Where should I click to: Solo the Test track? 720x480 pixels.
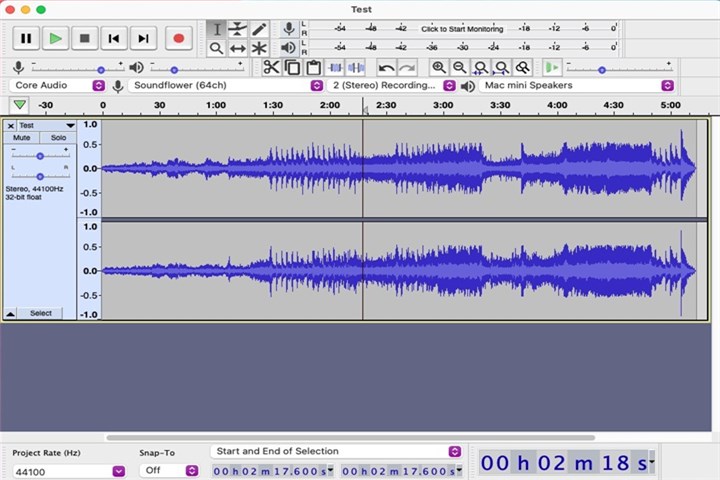(x=58, y=138)
